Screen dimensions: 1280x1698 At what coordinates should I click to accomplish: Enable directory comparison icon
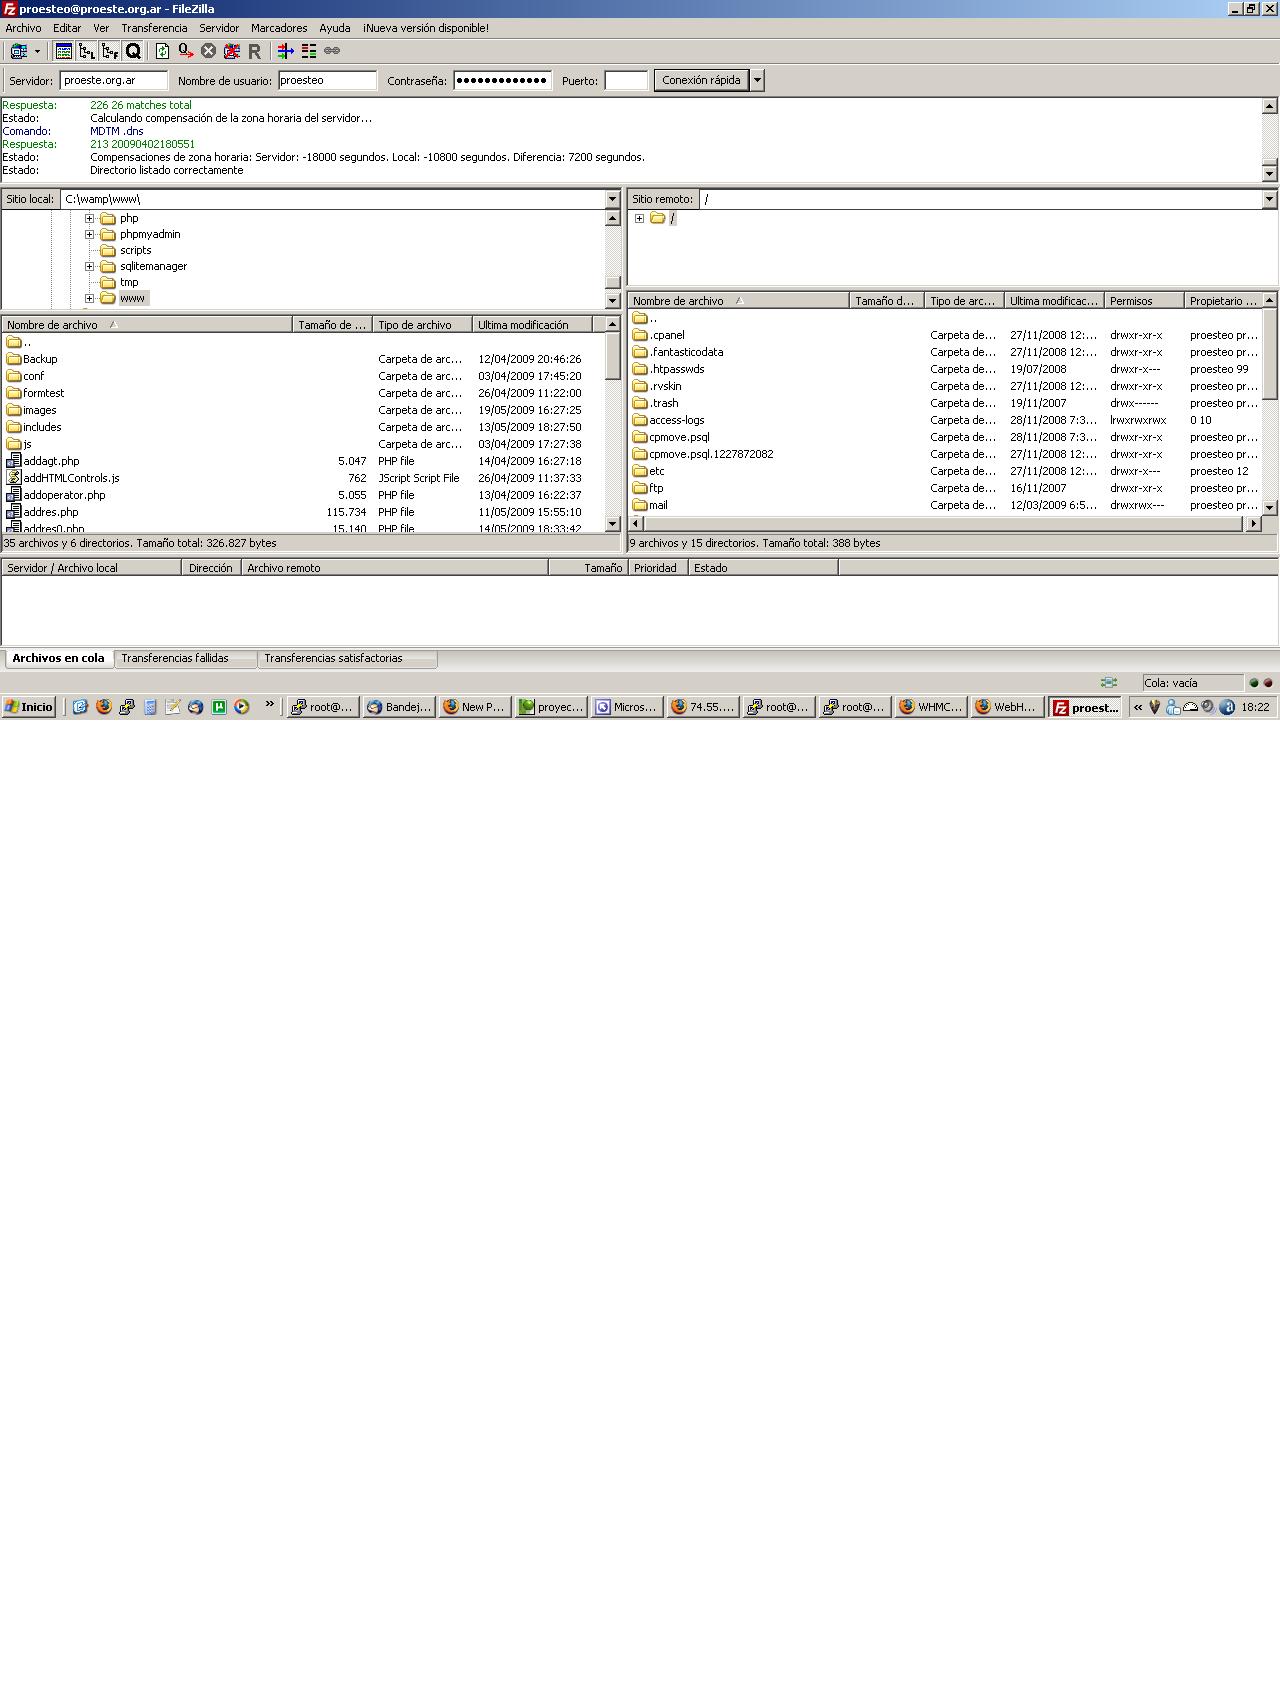tap(309, 51)
